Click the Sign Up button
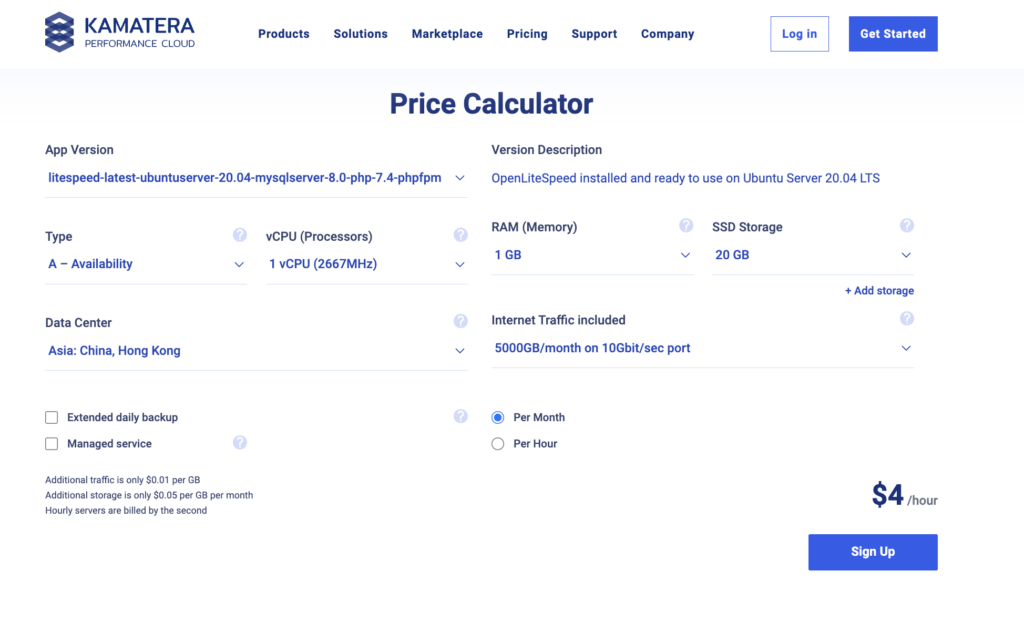The height and width of the screenshot is (632, 1024). point(872,552)
